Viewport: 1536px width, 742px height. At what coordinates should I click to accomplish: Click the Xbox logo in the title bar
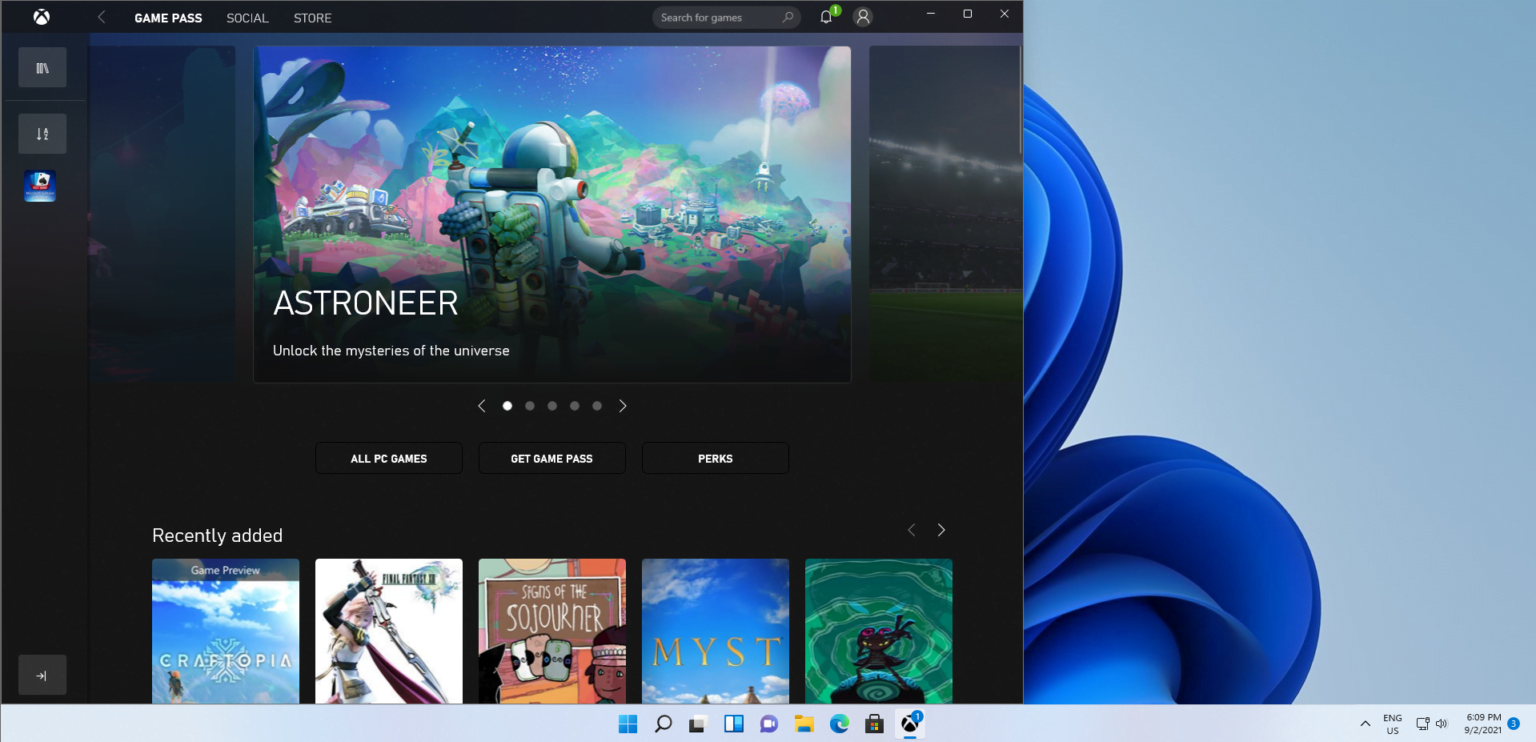(x=40, y=16)
